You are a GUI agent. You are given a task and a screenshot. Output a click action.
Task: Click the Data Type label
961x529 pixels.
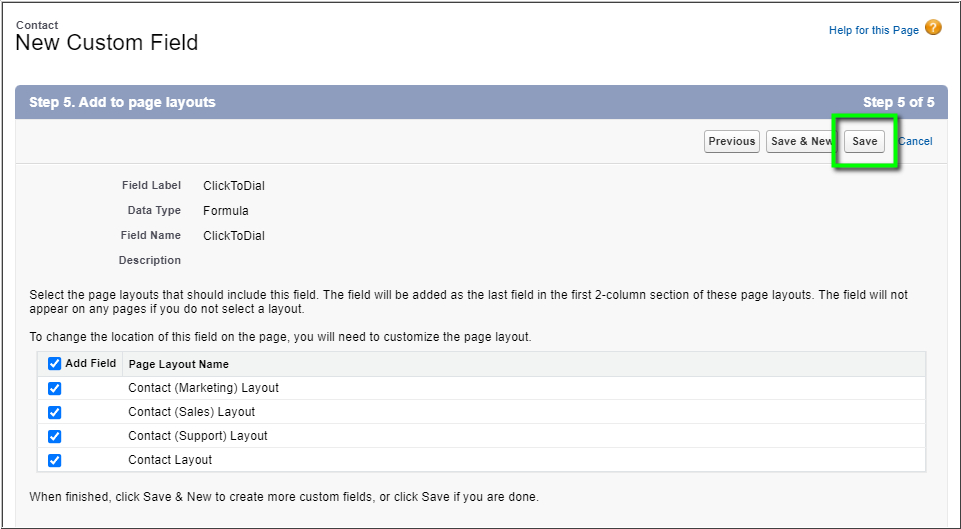pos(154,210)
